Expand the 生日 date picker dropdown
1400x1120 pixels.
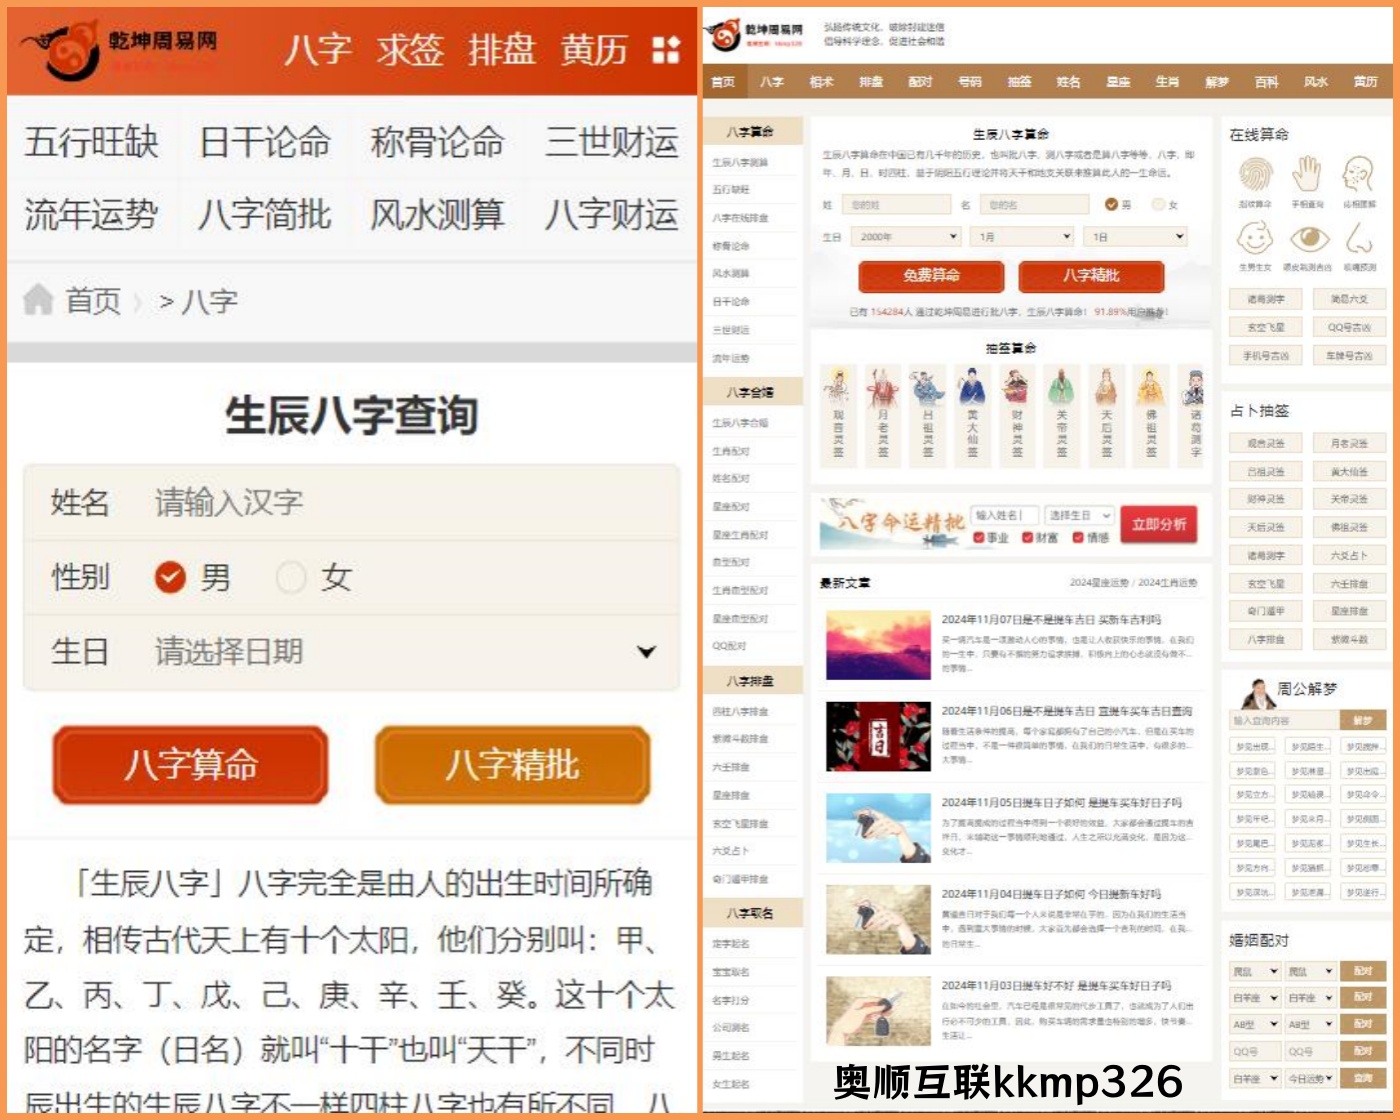(x=643, y=650)
